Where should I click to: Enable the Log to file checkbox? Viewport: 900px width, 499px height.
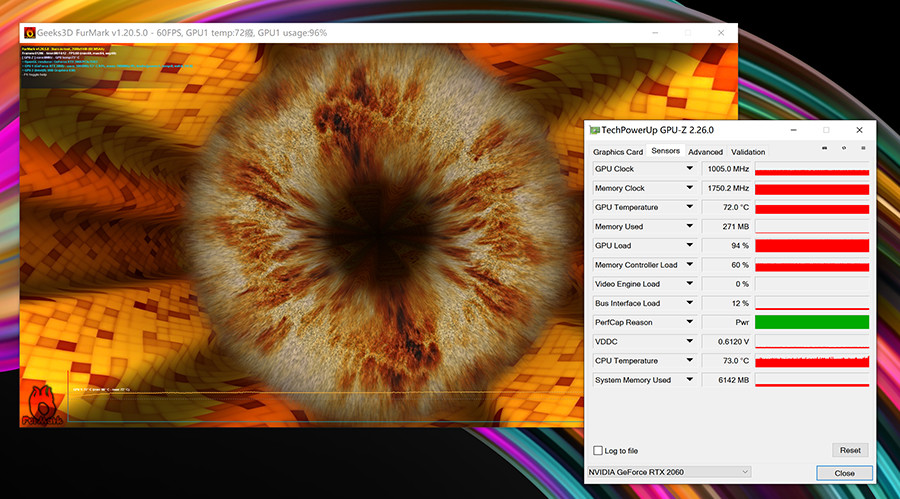[x=598, y=451]
